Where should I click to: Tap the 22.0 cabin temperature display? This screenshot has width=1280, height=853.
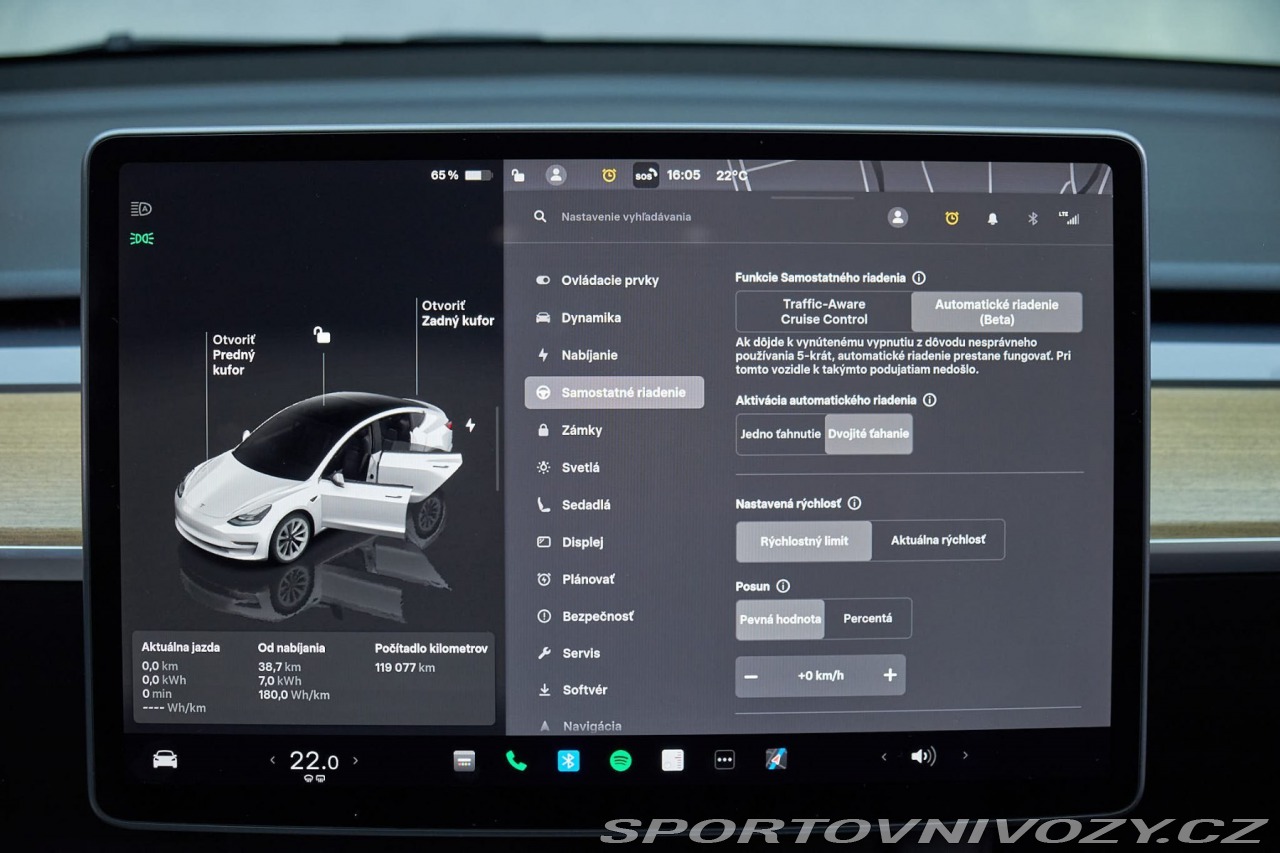314,761
